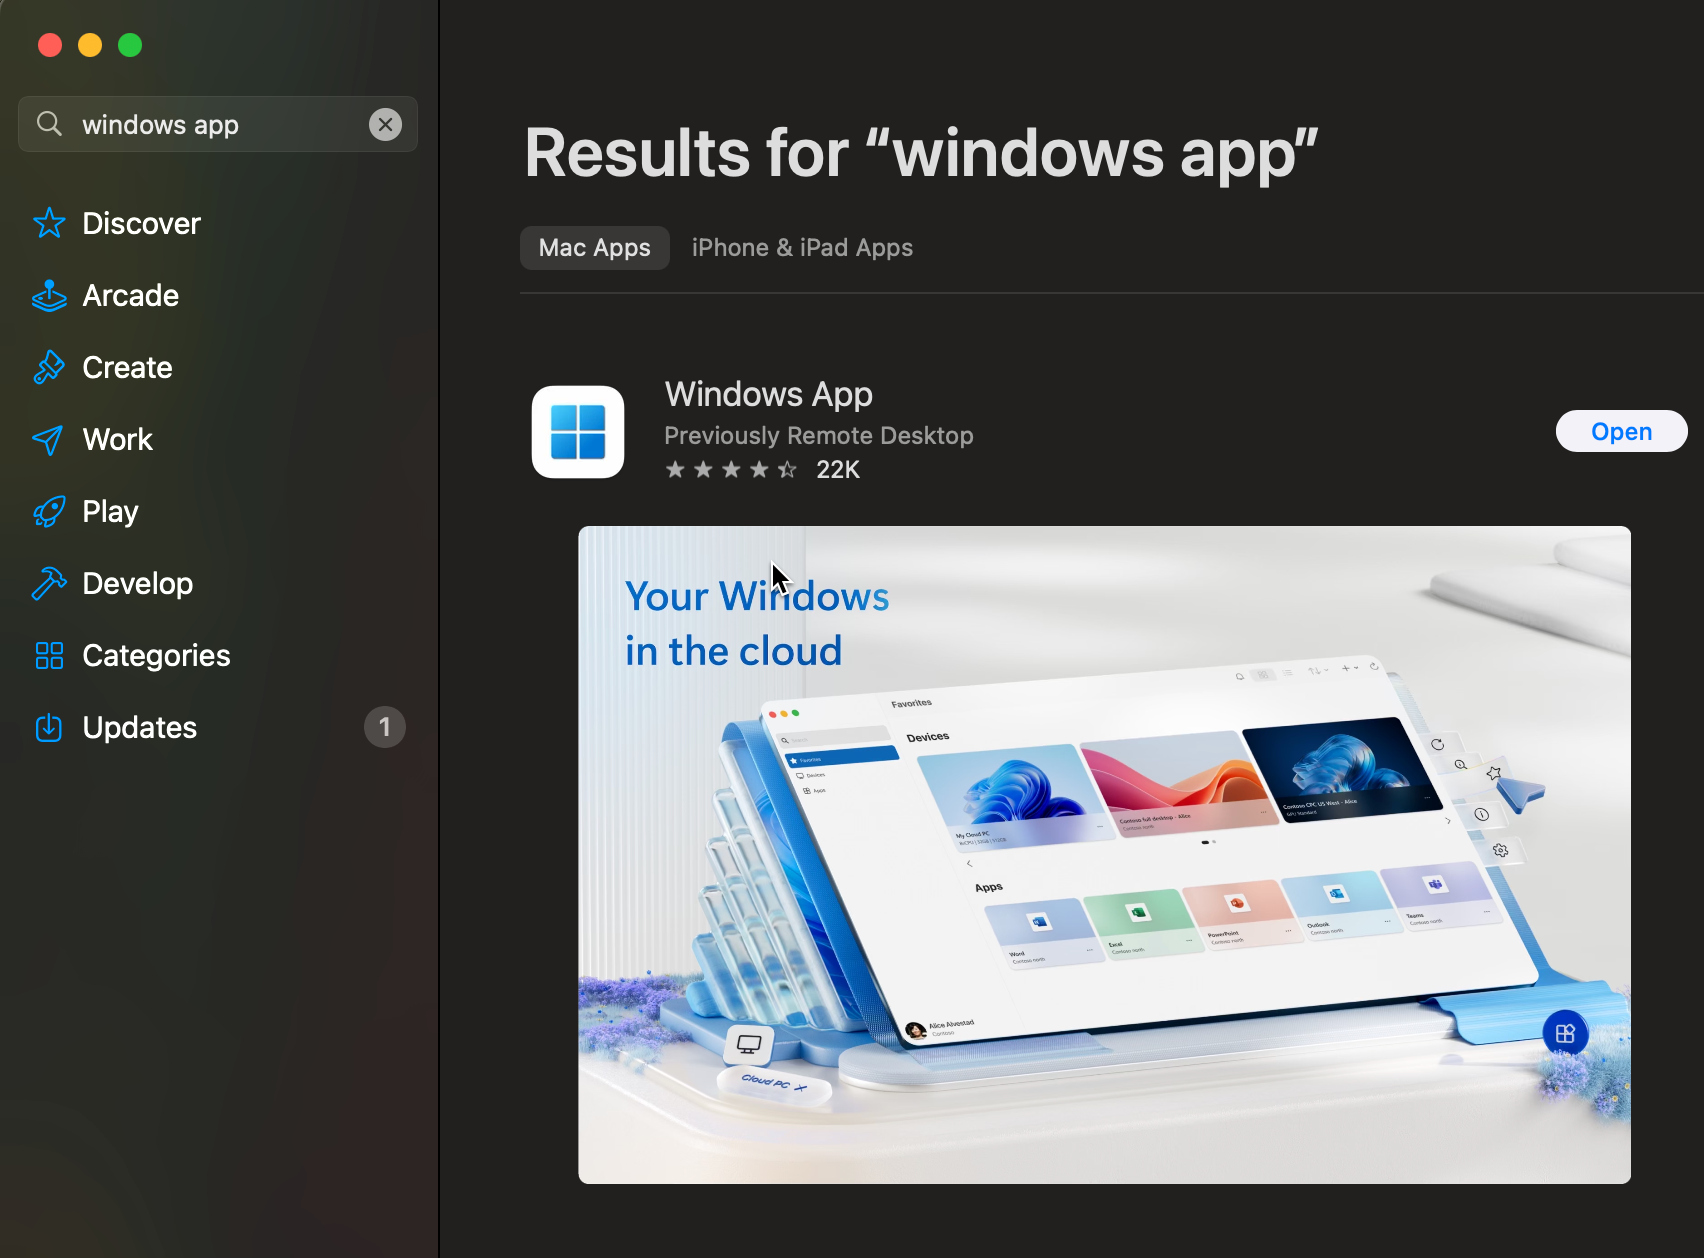Click the green fullscreen window button
The image size is (1704, 1258).
[130, 45]
